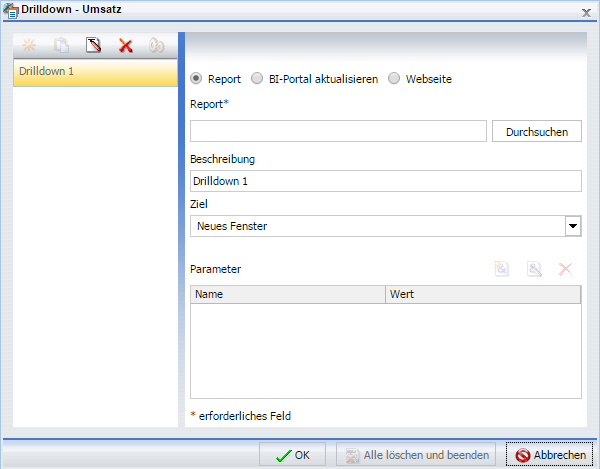Click the rename drilldown pencil icon
Image resolution: width=600 pixels, height=469 pixels.
[x=93, y=46]
